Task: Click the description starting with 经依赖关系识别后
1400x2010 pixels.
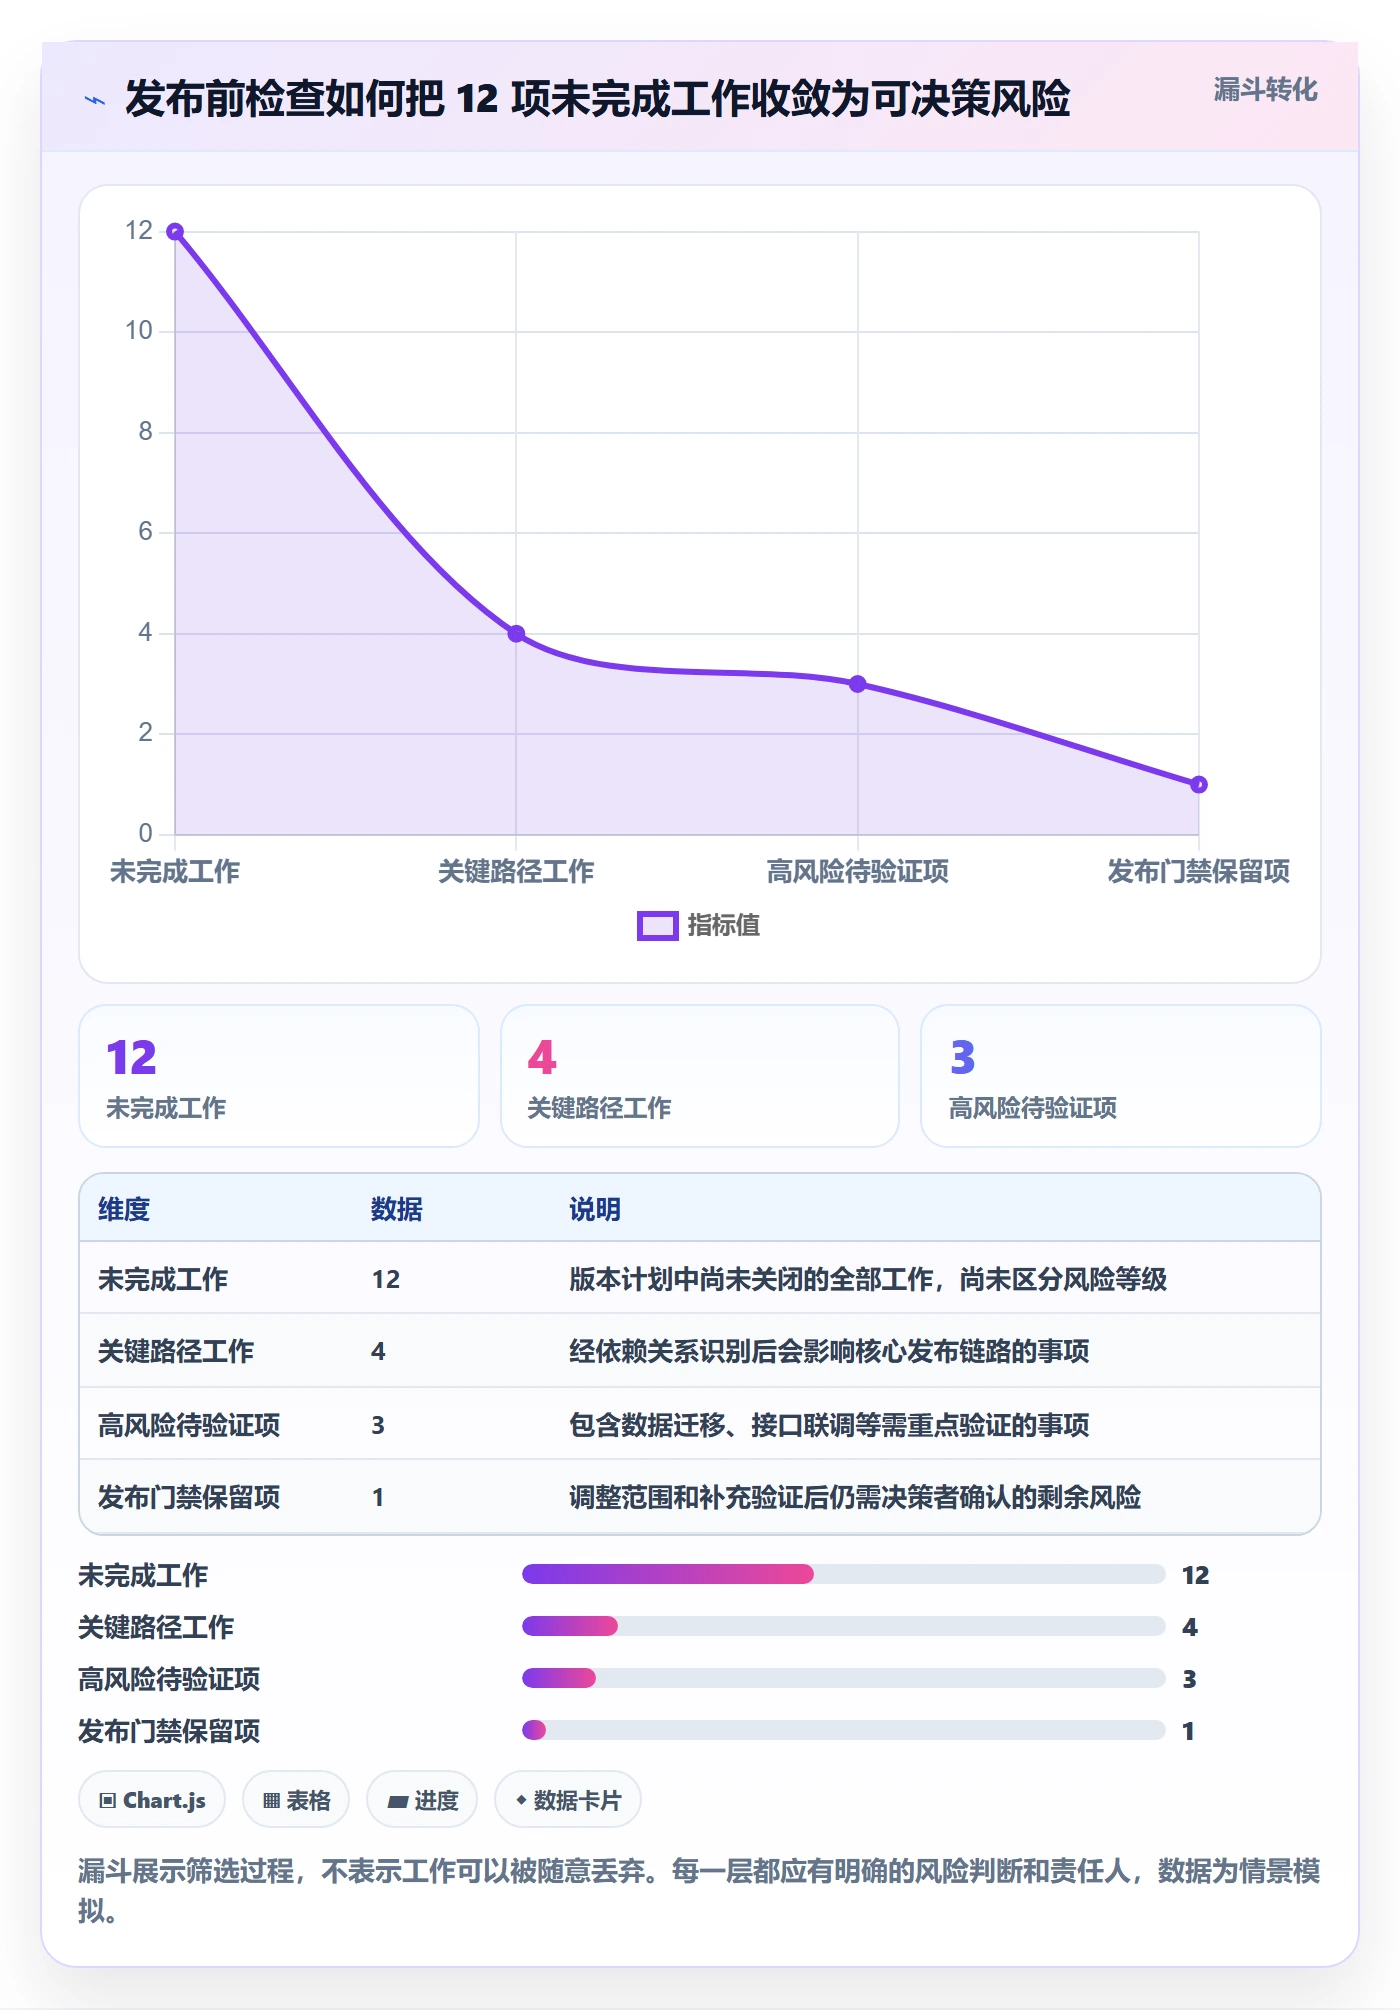Action: coord(829,1352)
